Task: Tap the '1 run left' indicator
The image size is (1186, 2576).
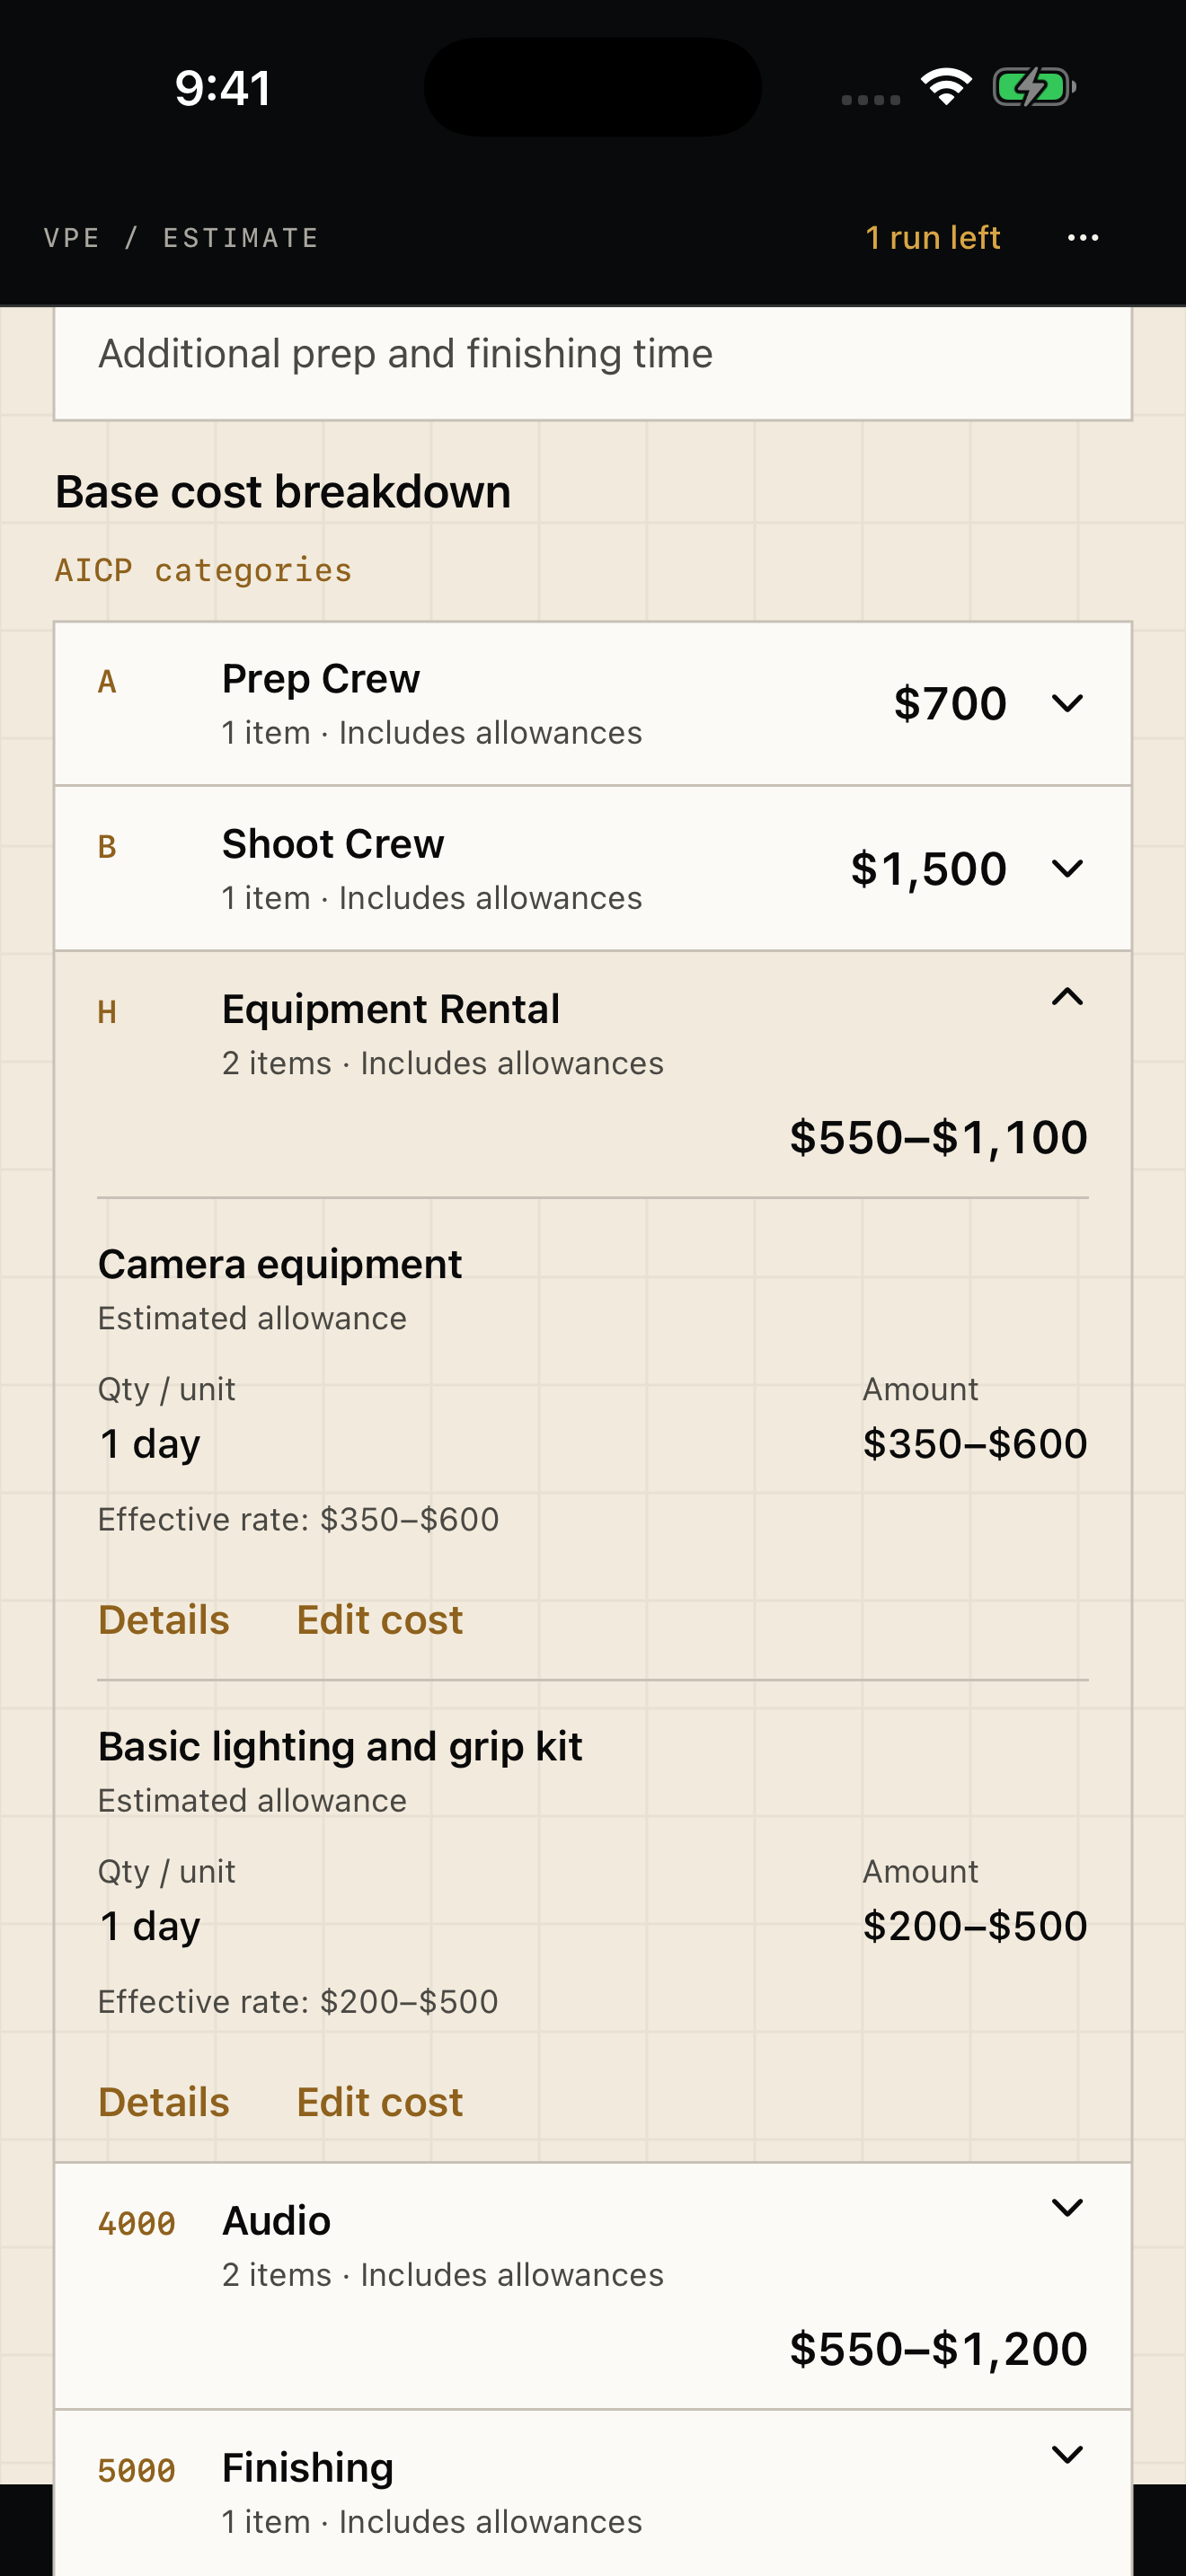Action: (x=932, y=238)
